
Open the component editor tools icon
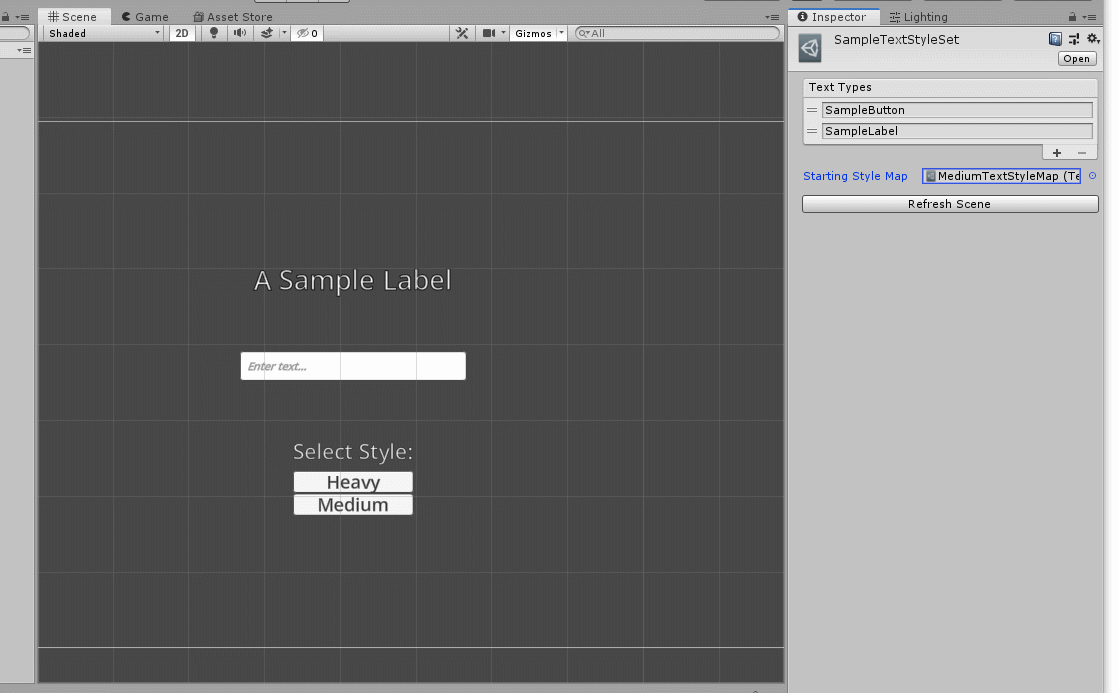462,34
